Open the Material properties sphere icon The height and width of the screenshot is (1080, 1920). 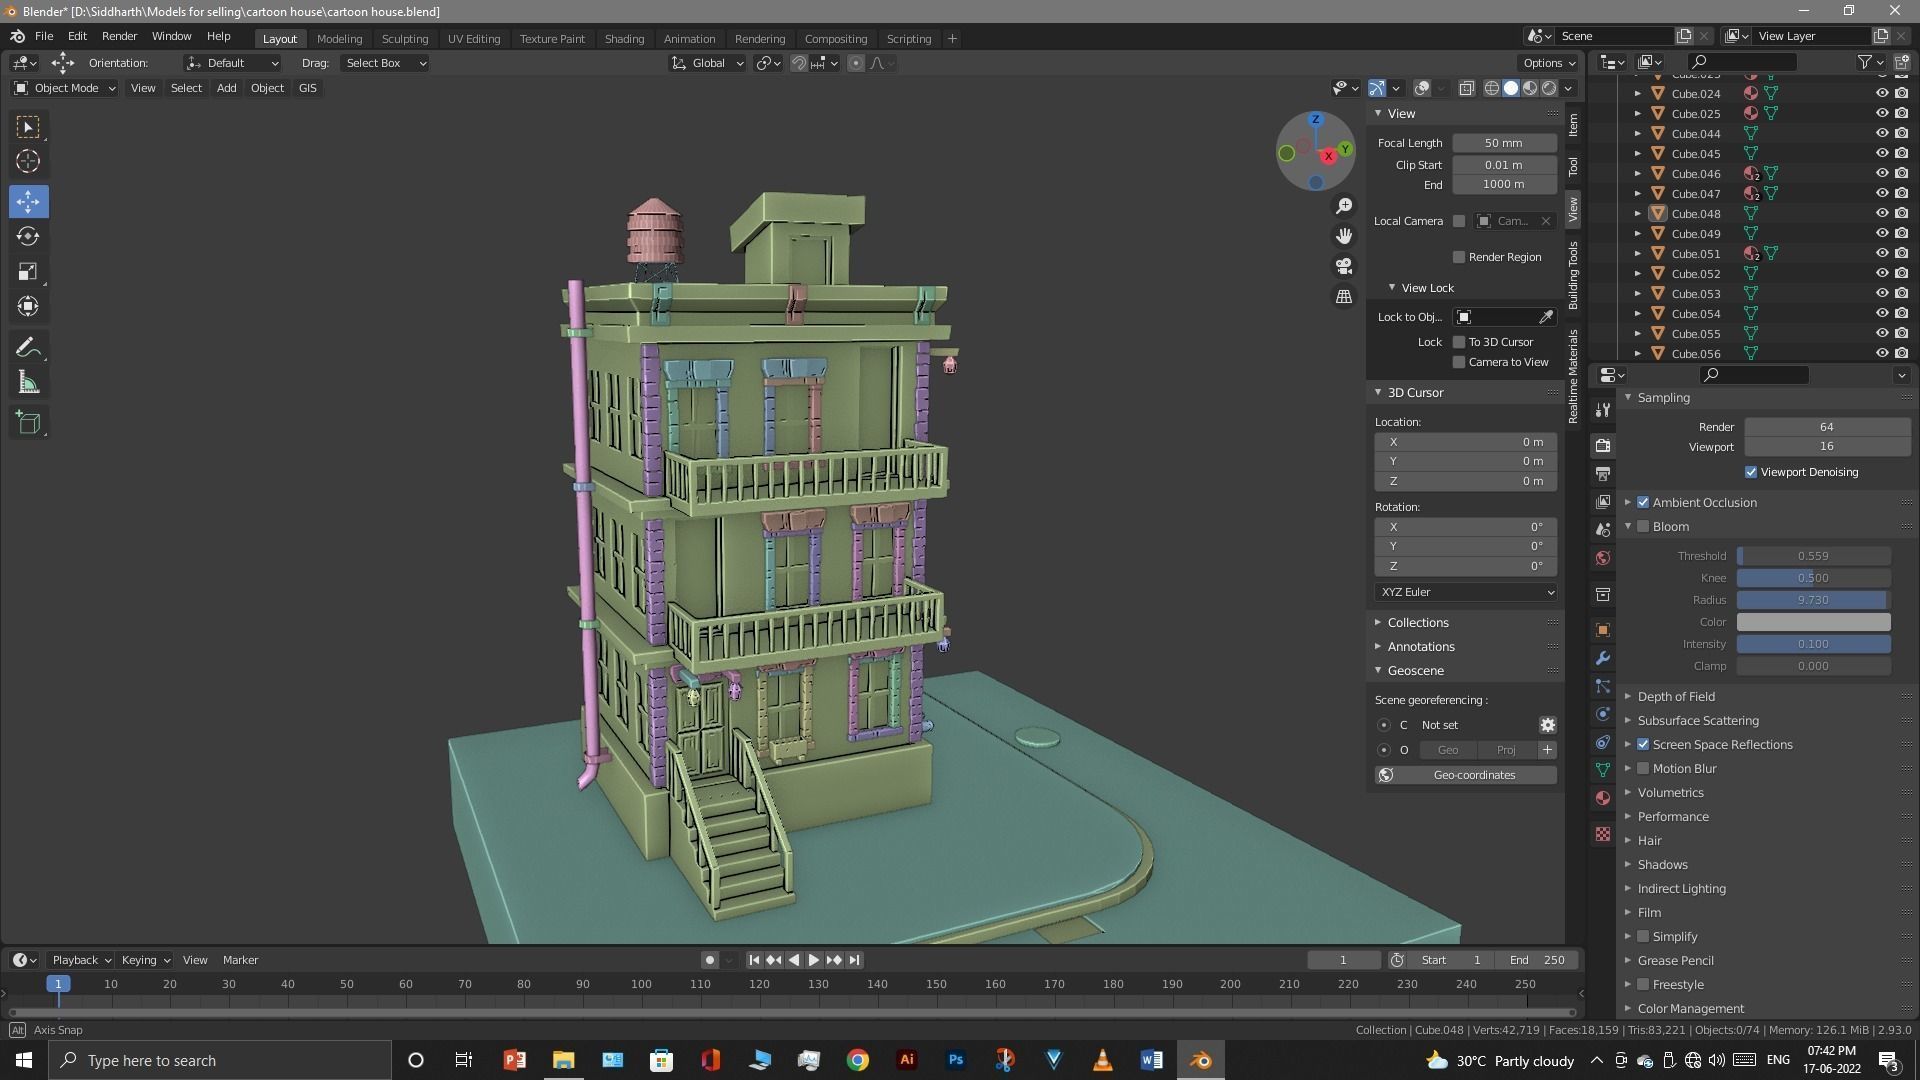1603,798
